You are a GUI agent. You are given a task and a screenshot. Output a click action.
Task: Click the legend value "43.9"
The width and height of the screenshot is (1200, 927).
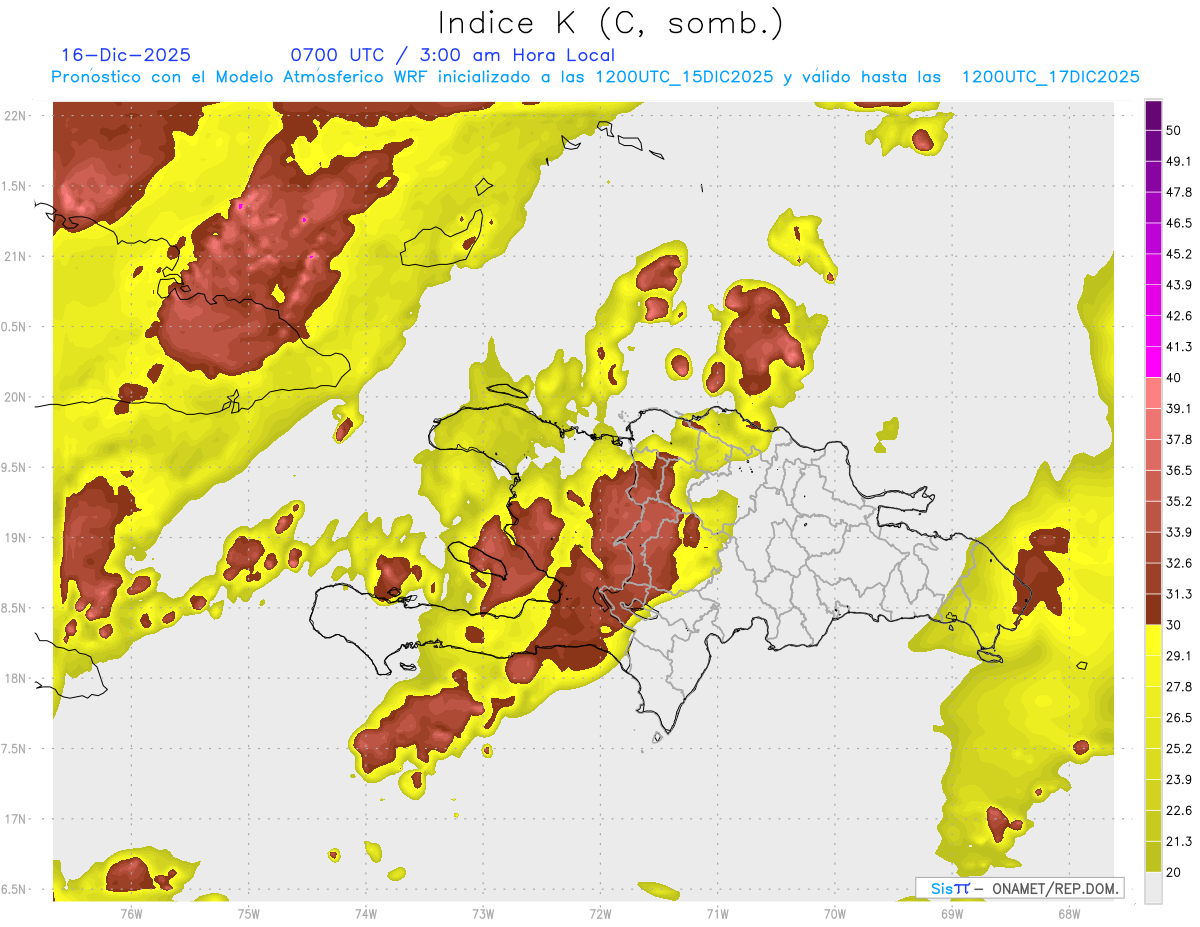point(1179,285)
